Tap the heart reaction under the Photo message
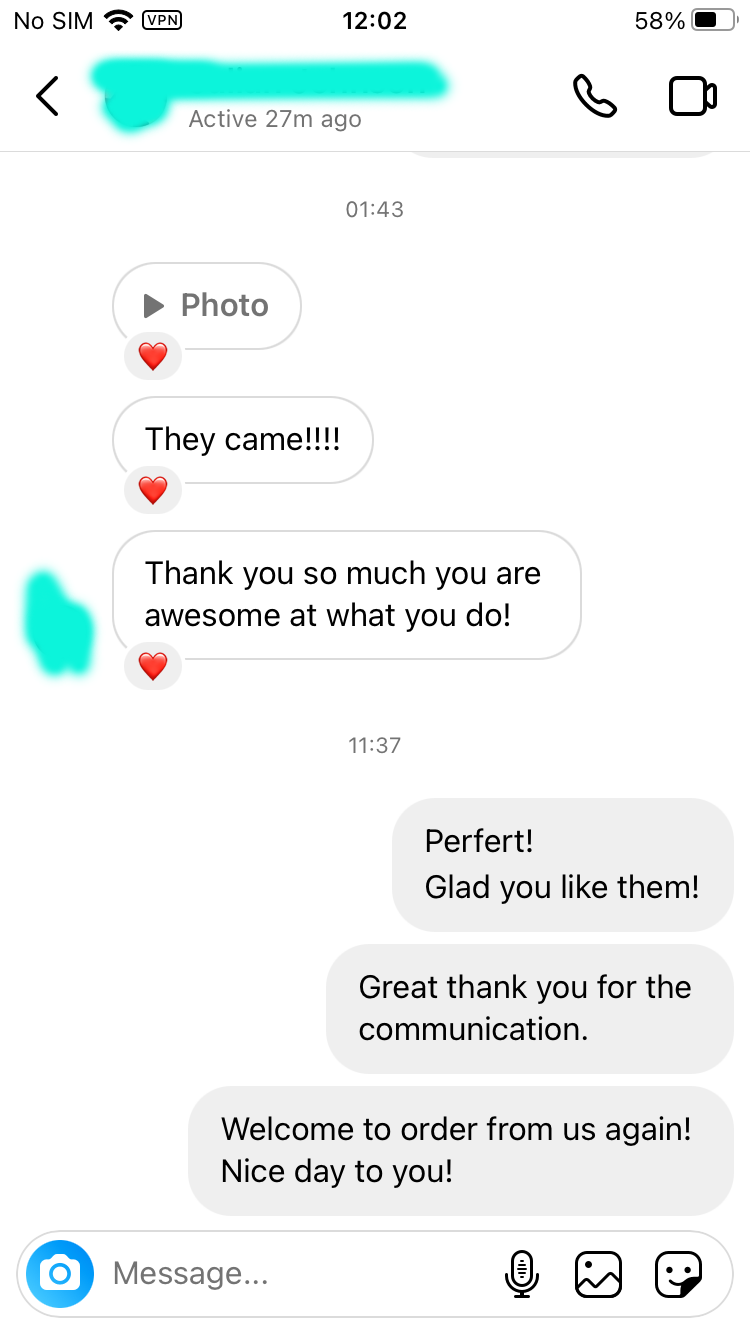Viewport: 750px width, 1334px height. [x=153, y=356]
